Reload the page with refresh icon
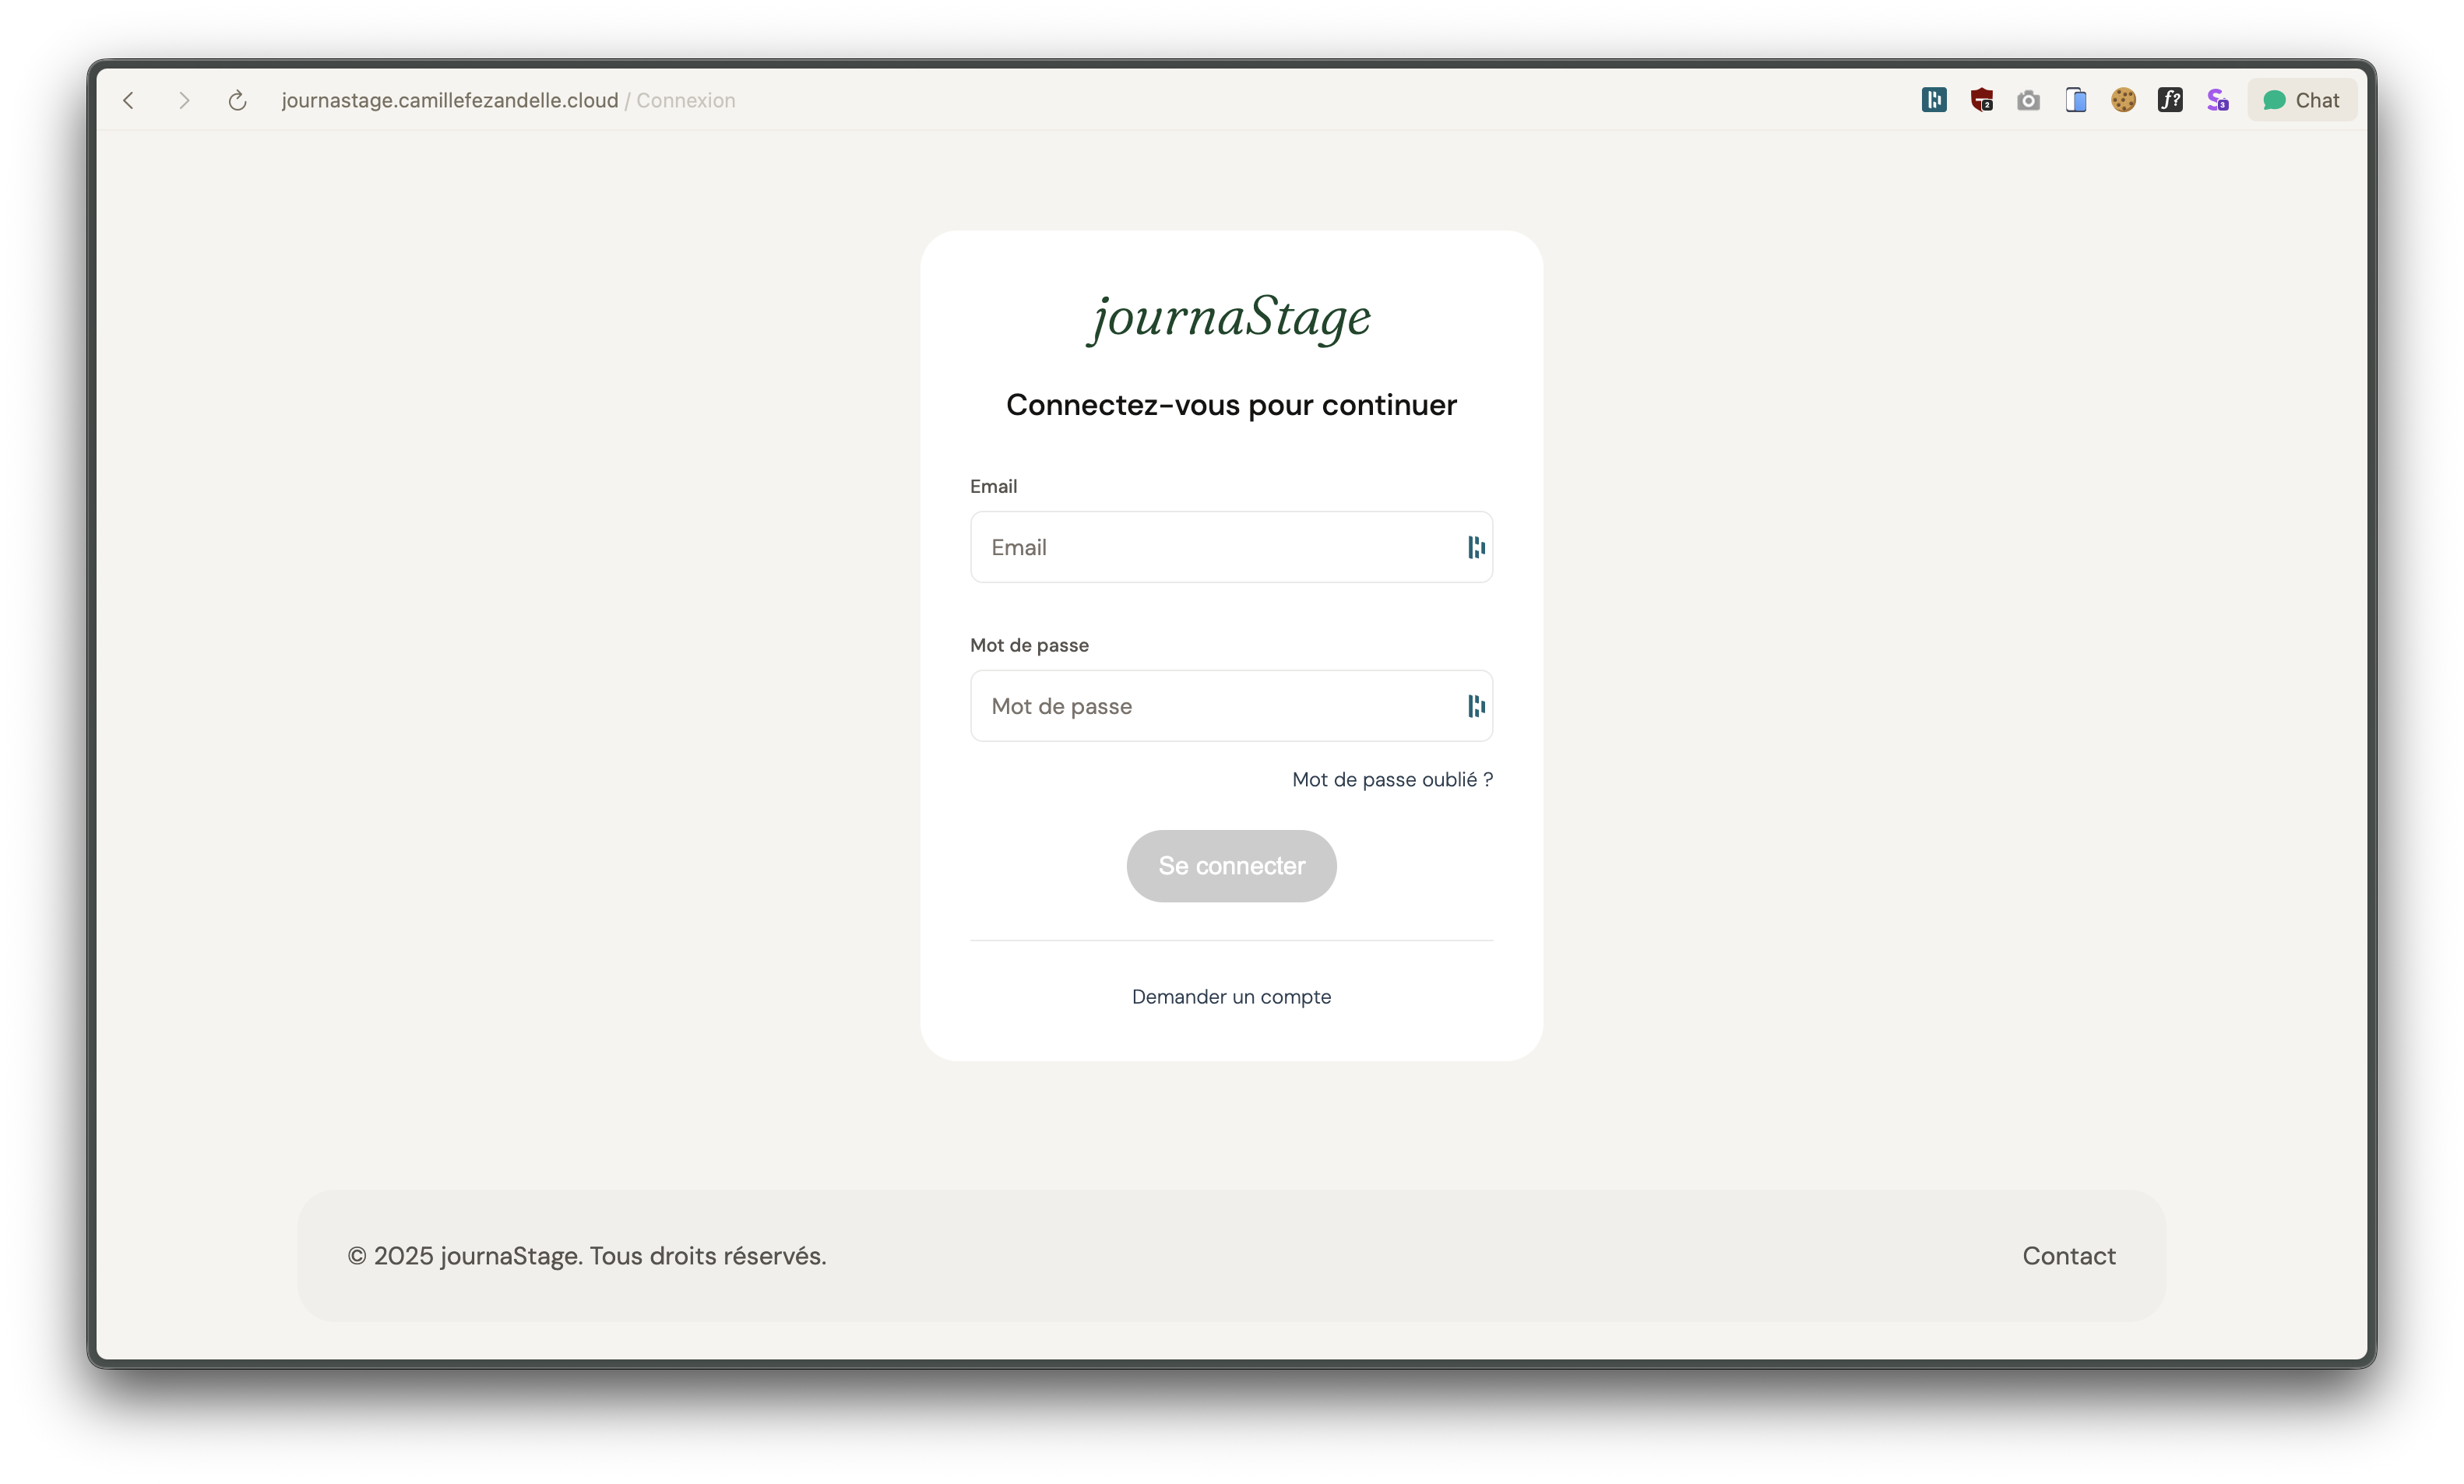Image resolution: width=2464 pixels, height=1484 pixels. tap(237, 100)
